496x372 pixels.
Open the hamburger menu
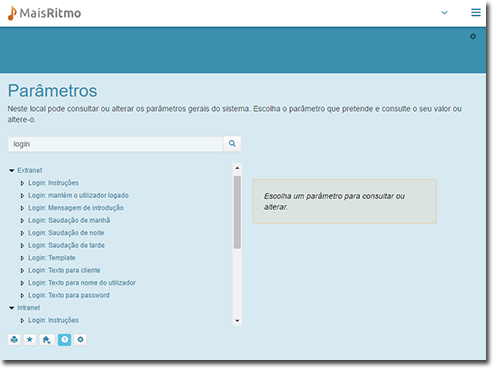[476, 12]
